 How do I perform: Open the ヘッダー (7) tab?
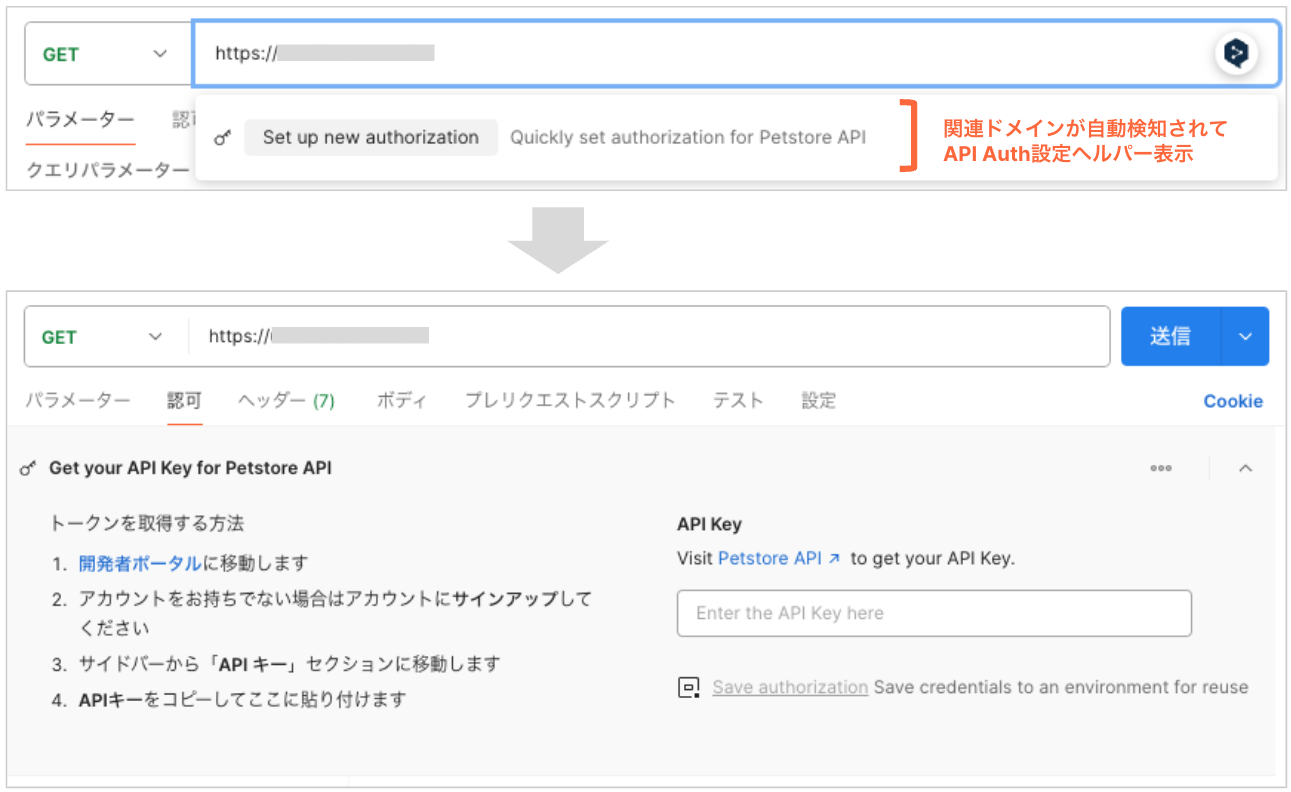click(290, 400)
